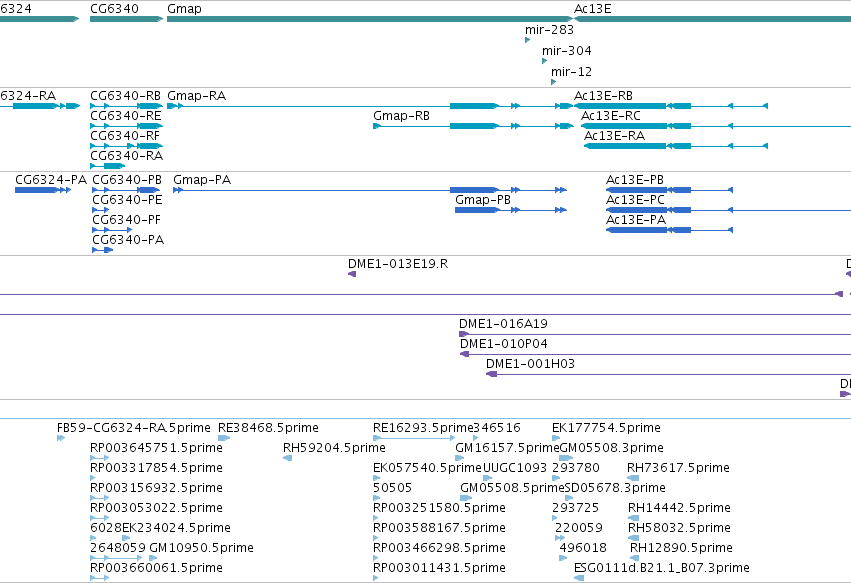Select transcript CG6340-RF label
The width and height of the screenshot is (851, 583).
pyautogui.click(x=125, y=136)
